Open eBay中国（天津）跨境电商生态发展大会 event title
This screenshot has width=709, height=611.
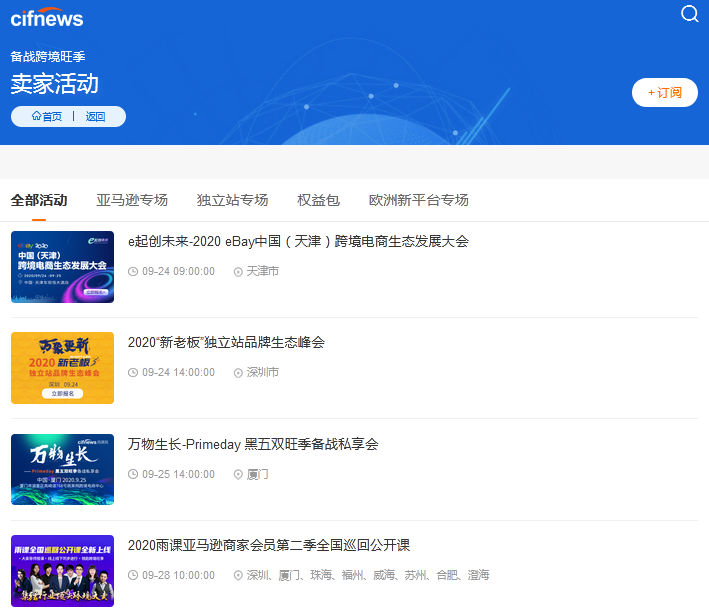(298, 242)
